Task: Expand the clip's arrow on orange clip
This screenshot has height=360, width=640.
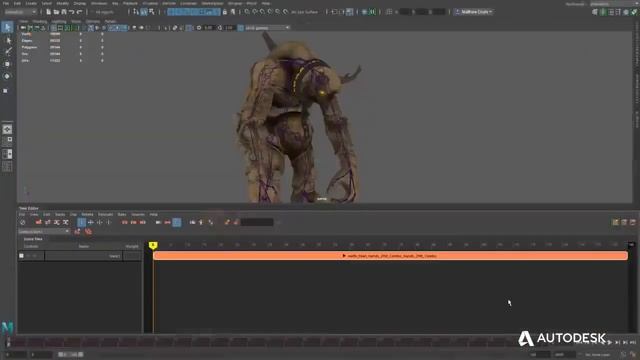Action: (x=344, y=256)
